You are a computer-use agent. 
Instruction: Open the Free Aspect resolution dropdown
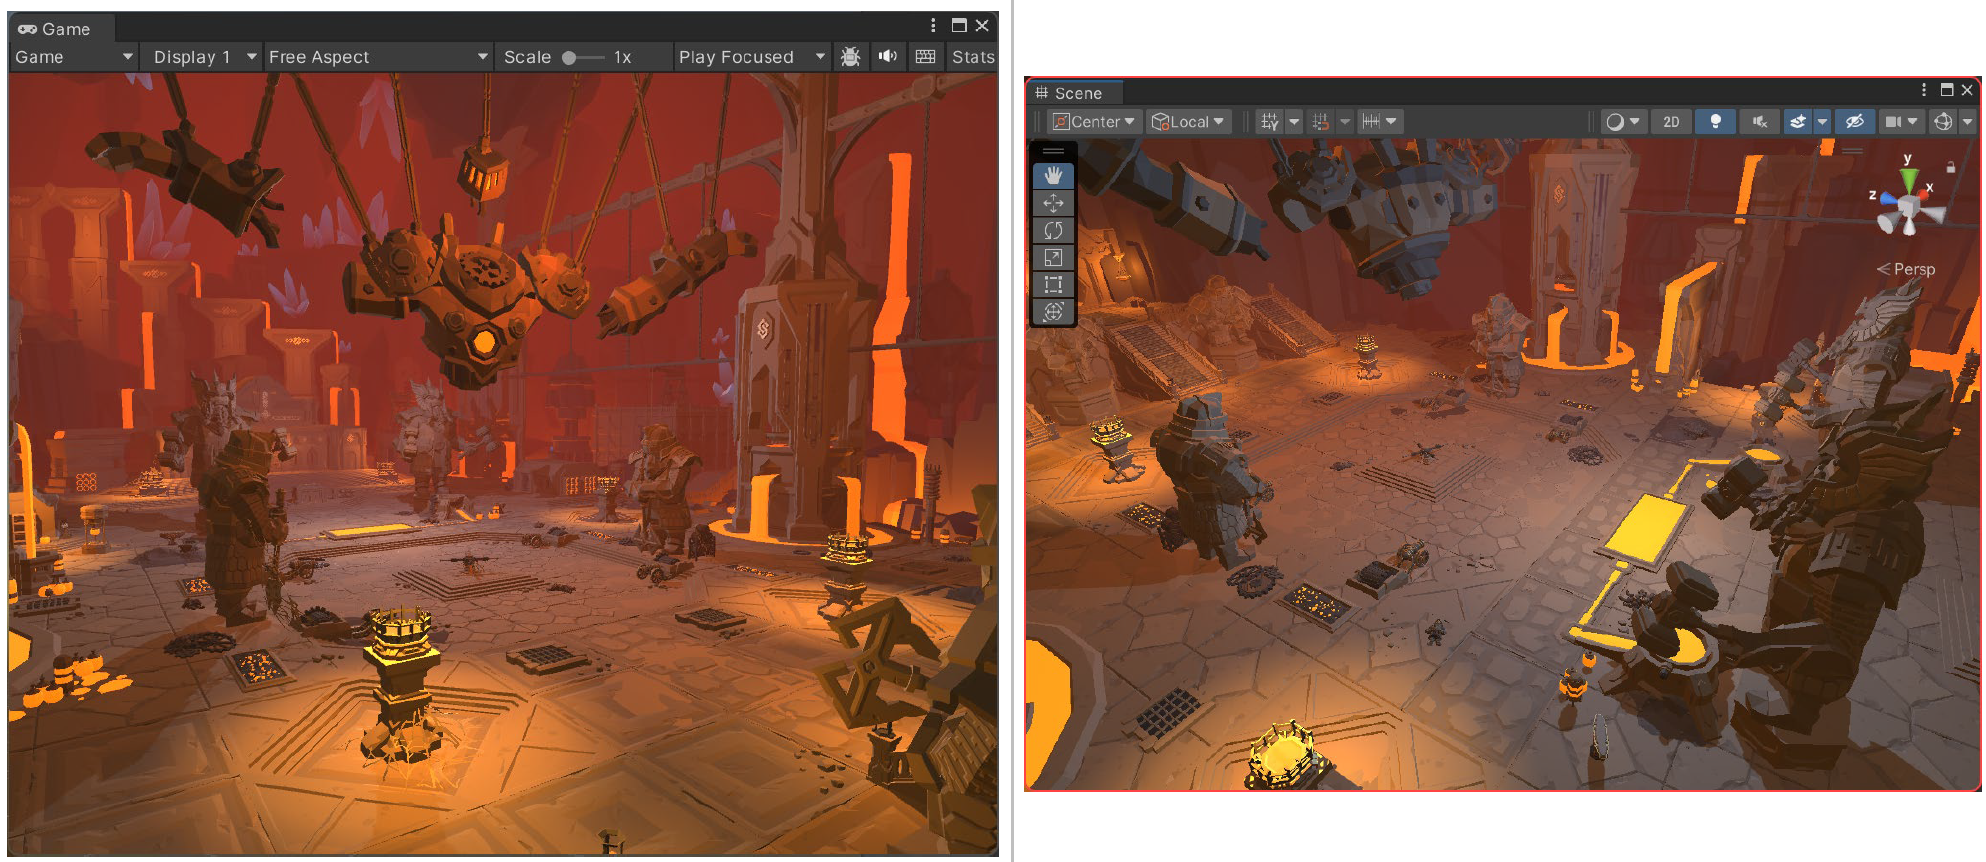(x=378, y=57)
